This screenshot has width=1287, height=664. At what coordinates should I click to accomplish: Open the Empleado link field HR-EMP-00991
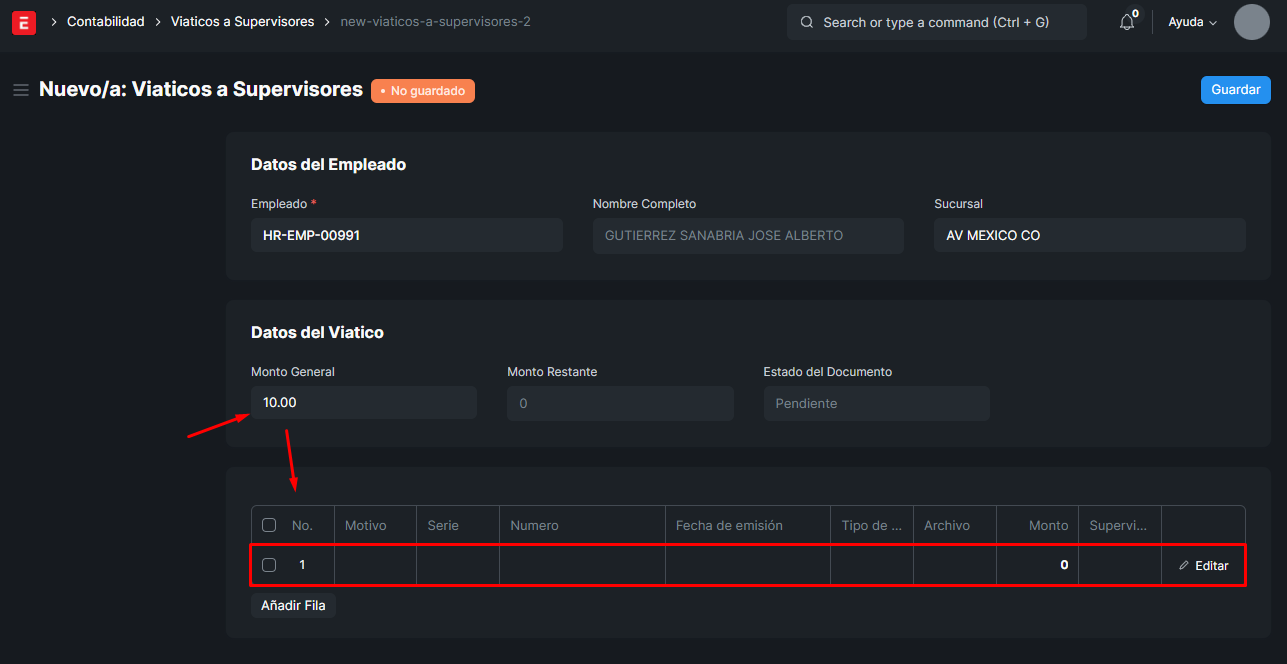coord(406,236)
